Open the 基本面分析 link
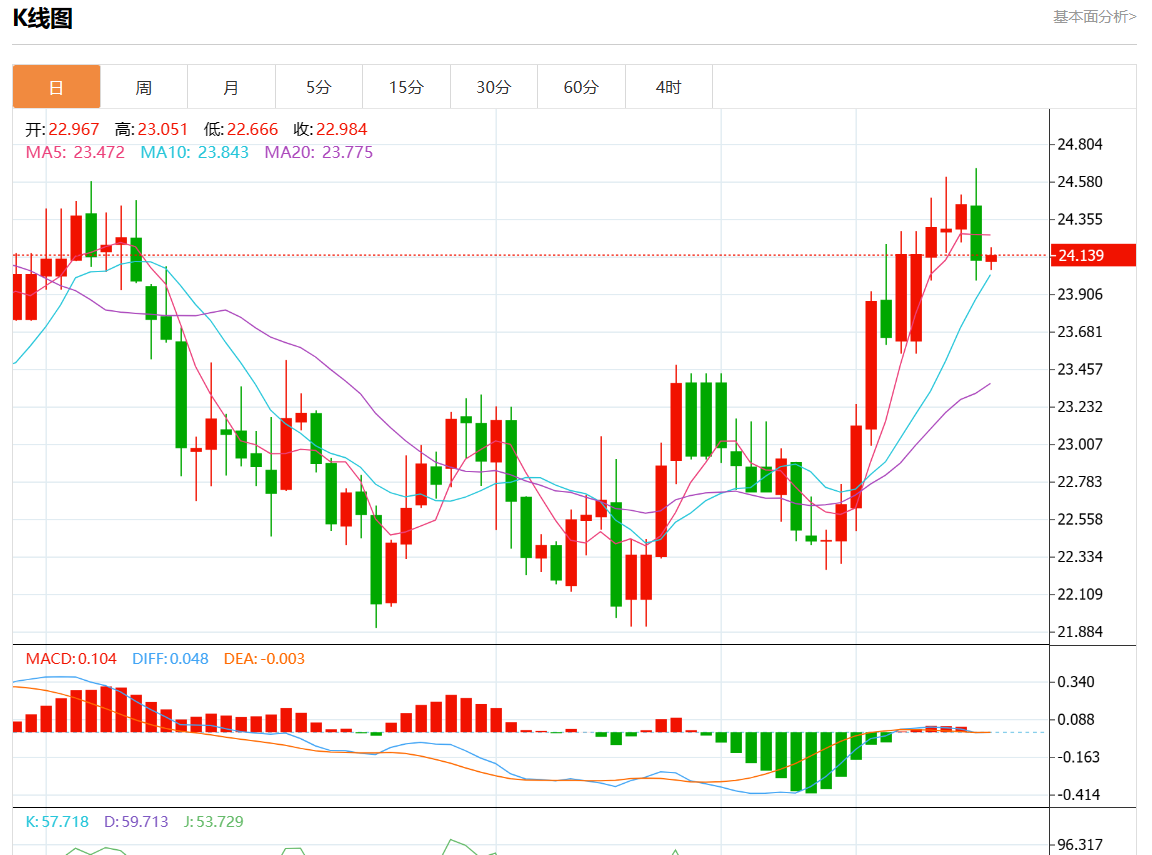The image size is (1152, 855). 1094,16
